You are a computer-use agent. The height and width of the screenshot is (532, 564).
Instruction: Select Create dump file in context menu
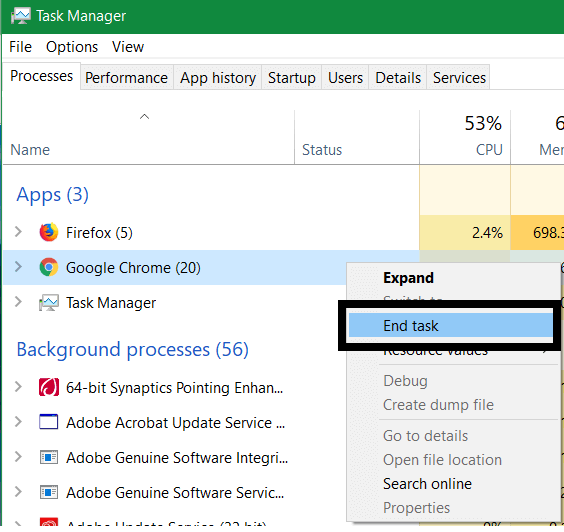pyautogui.click(x=452, y=405)
